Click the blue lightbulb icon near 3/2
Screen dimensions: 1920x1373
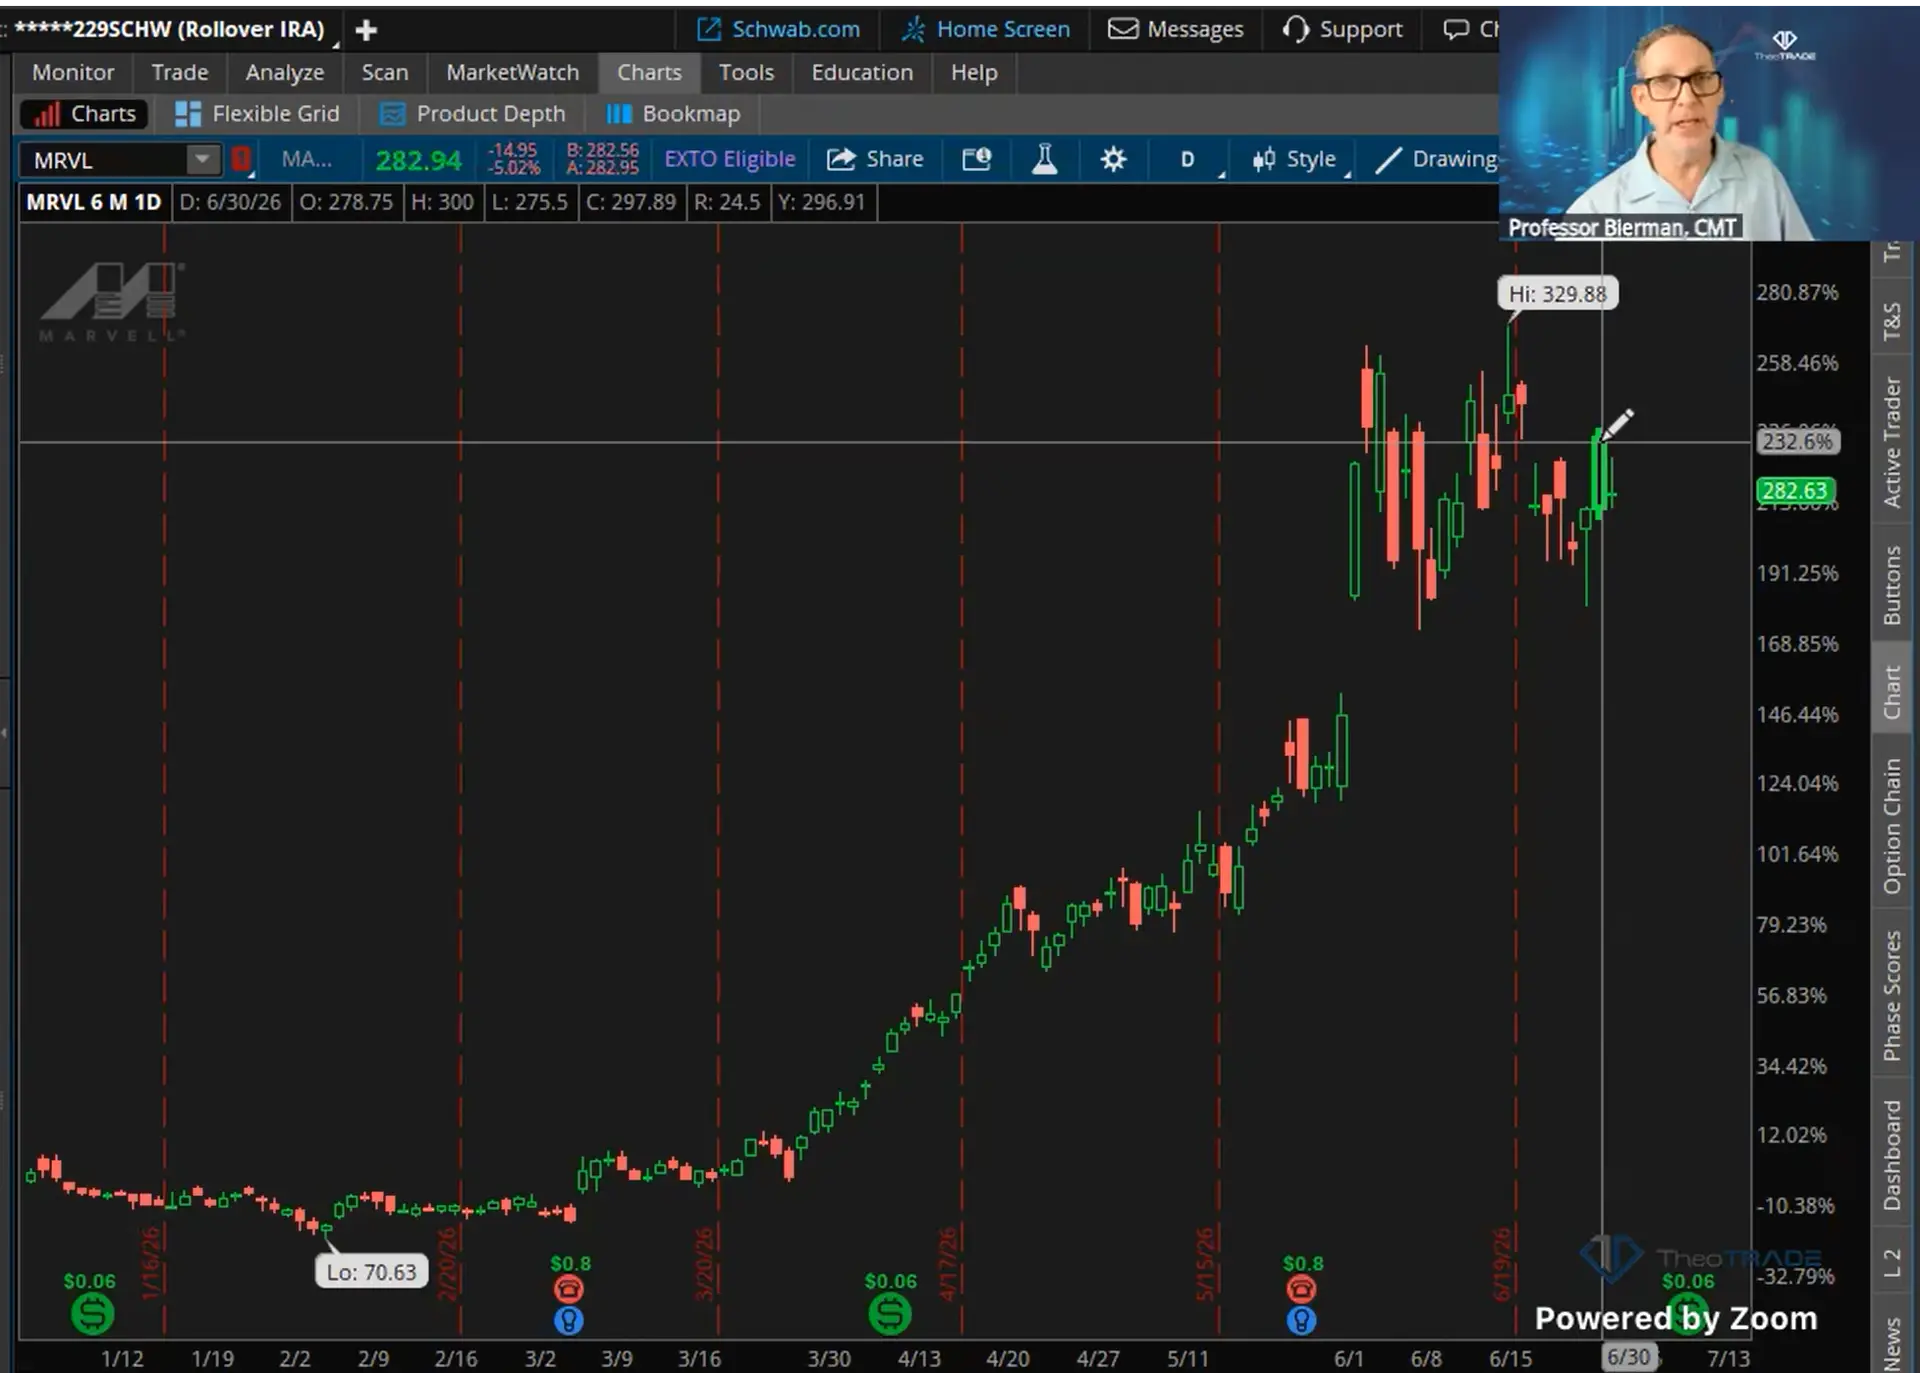click(569, 1321)
